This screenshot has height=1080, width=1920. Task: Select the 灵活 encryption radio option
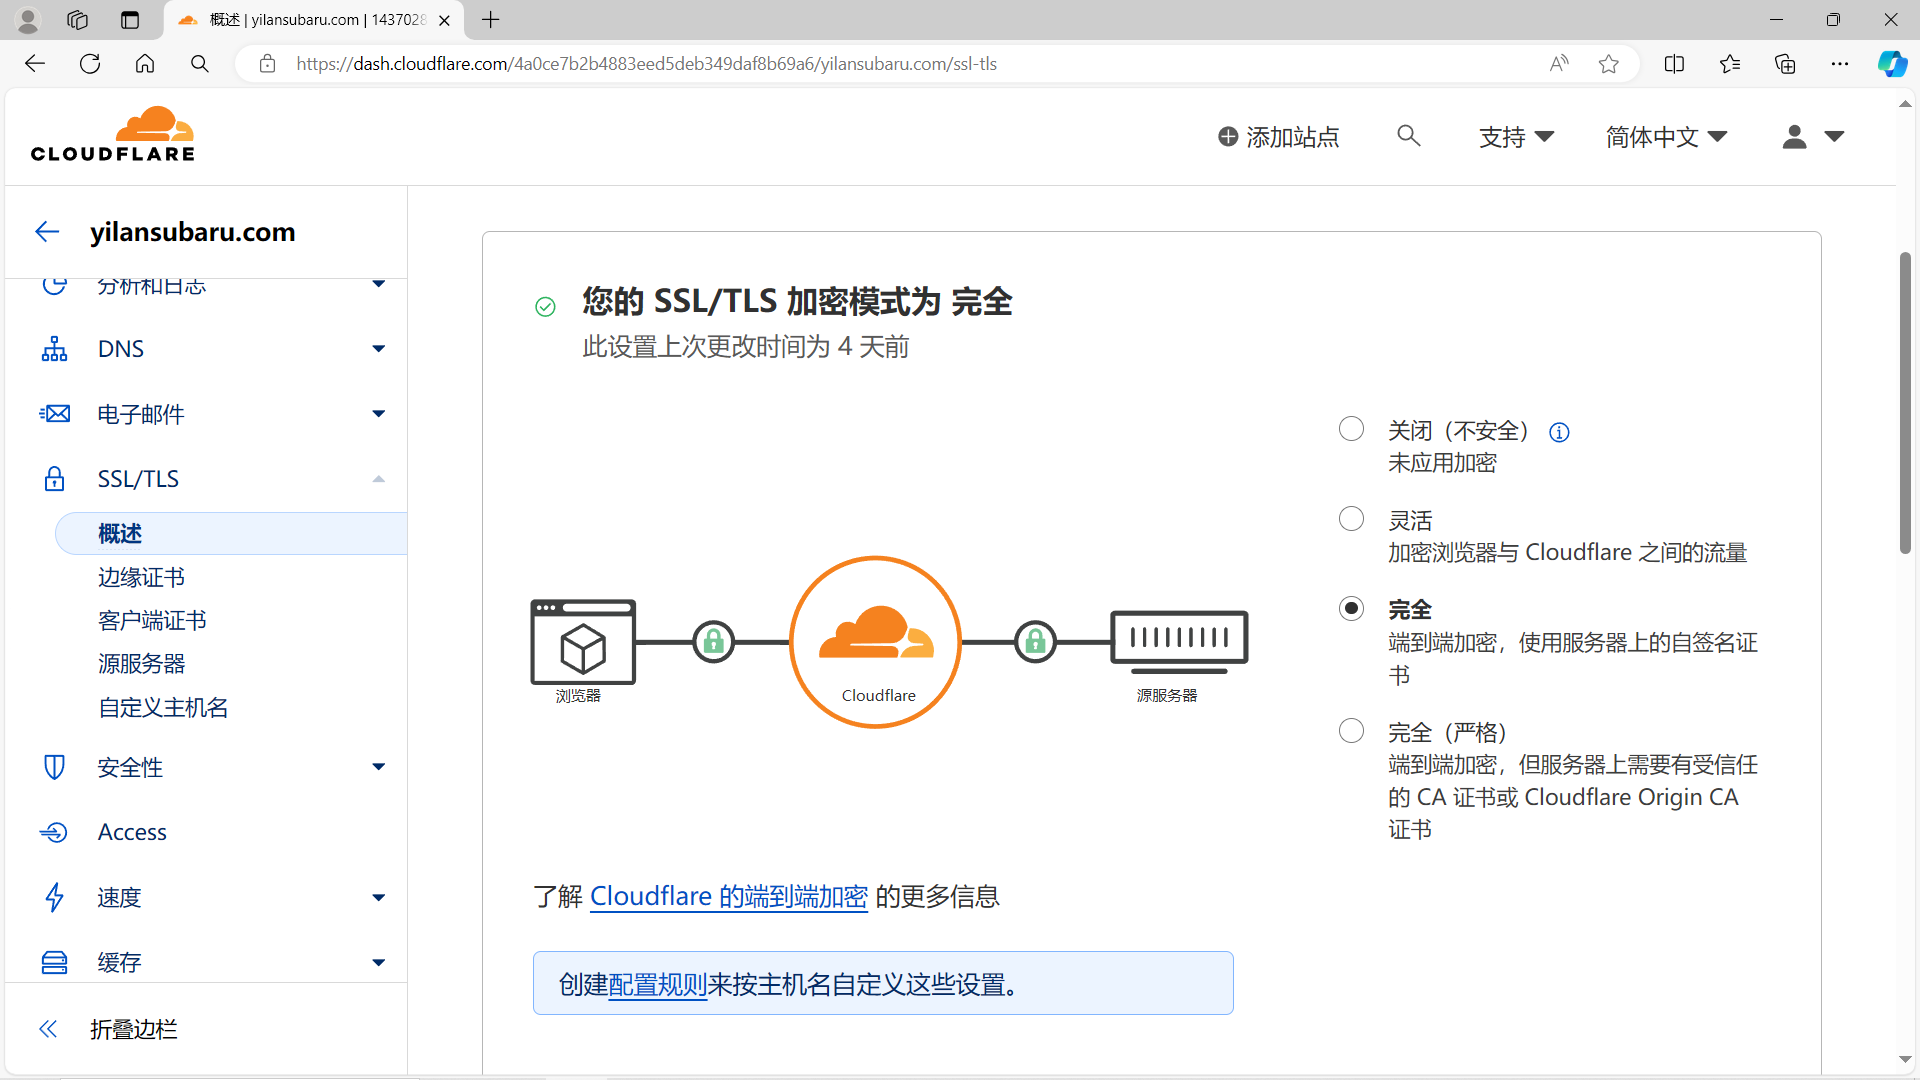click(1351, 519)
